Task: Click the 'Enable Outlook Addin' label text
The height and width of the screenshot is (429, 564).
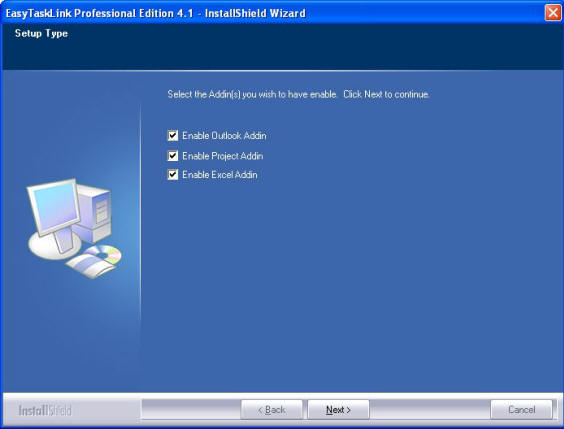Action: point(224,136)
